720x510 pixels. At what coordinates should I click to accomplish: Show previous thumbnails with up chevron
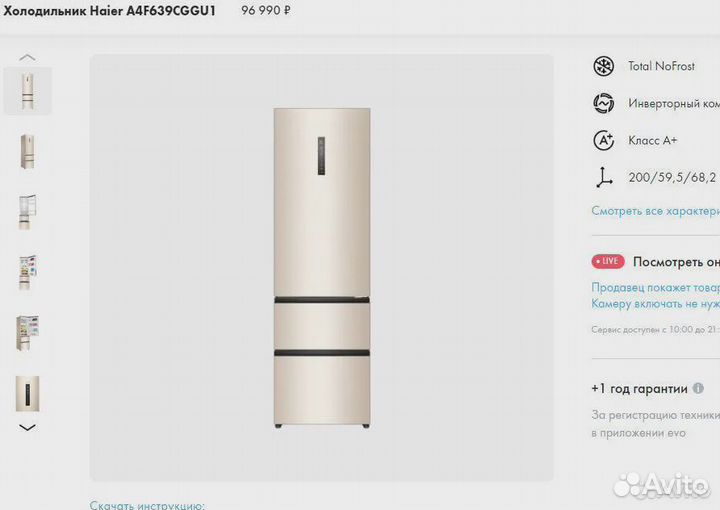[x=28, y=57]
